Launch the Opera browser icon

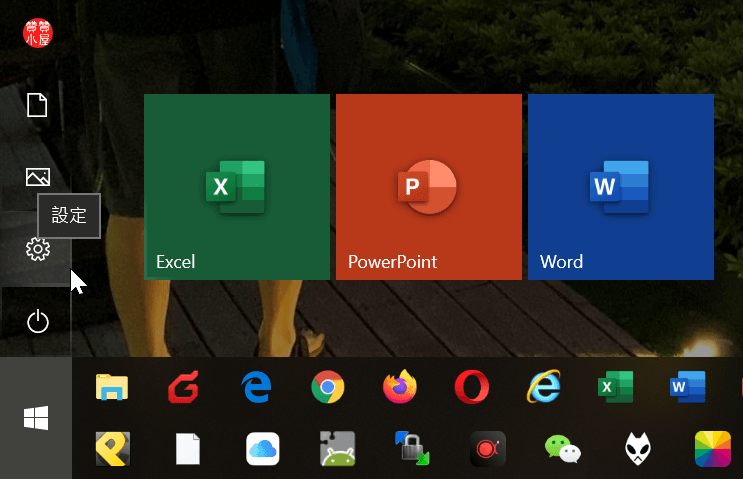[472, 387]
